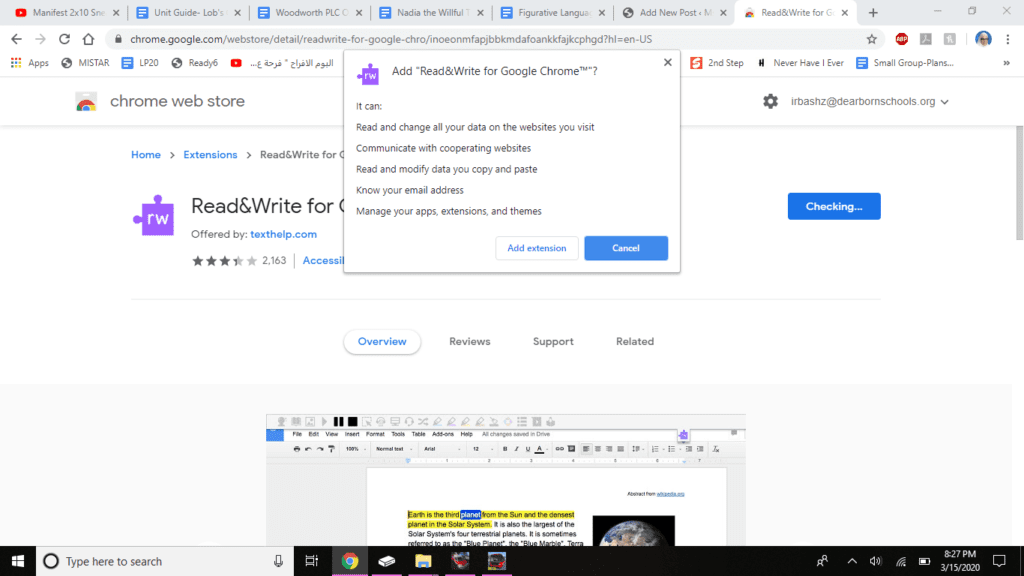Show hidden system tray icons
The image size is (1024, 576).
point(852,561)
